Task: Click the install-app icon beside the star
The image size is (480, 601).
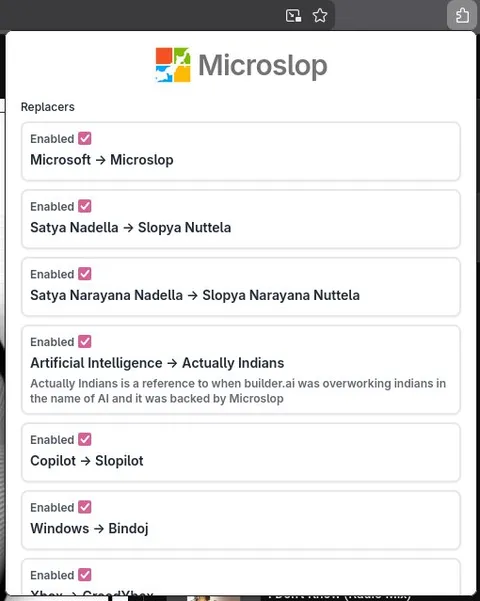Action: 293,16
